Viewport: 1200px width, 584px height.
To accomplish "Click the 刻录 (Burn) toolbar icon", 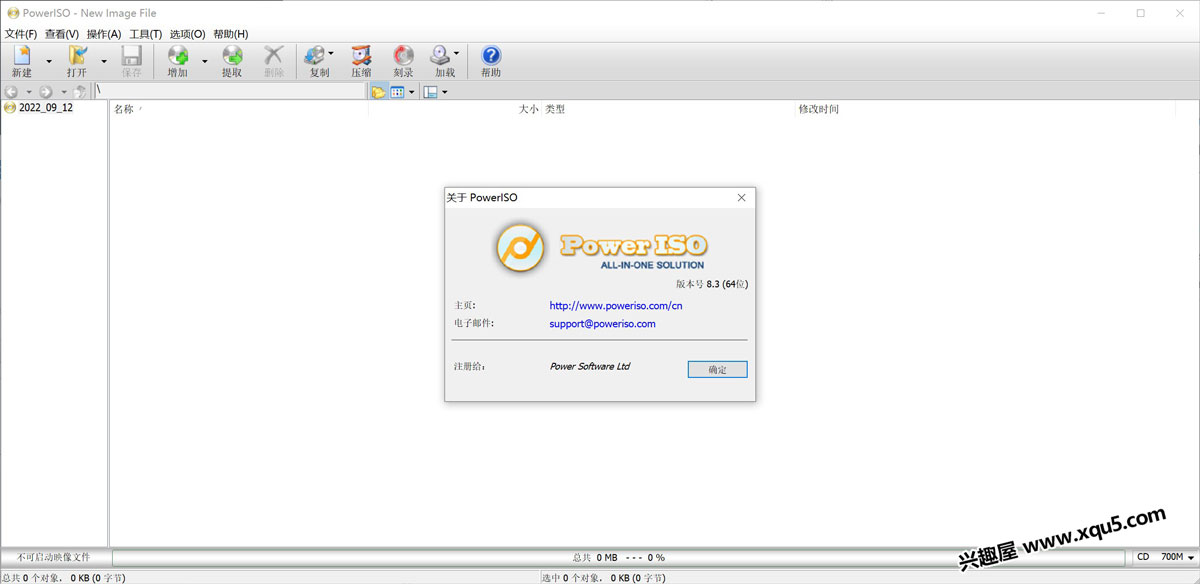I will pyautogui.click(x=403, y=61).
